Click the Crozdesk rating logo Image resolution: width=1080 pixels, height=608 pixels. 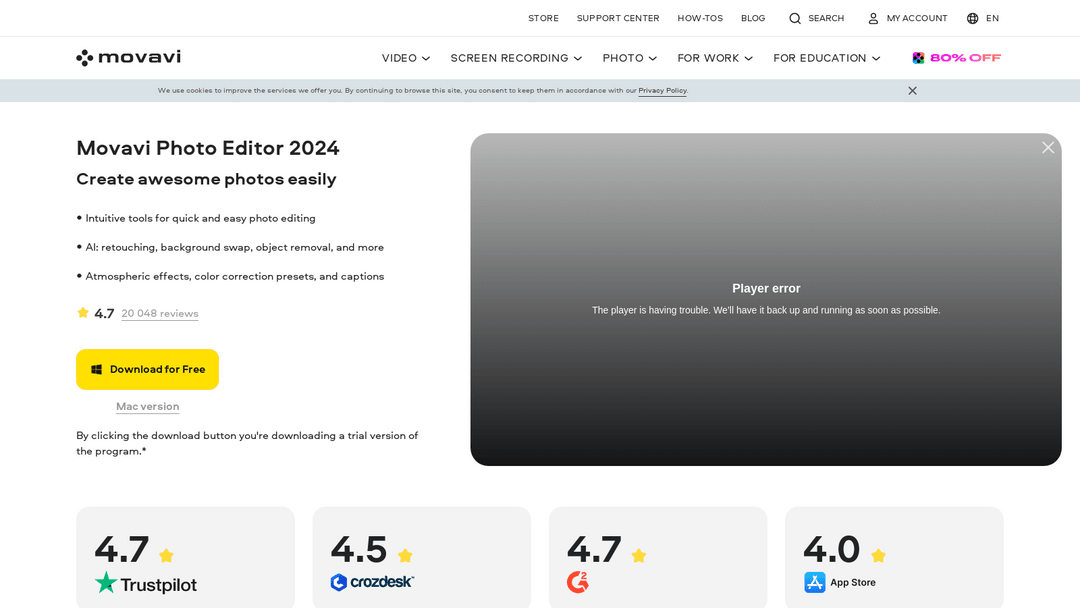tap(372, 582)
